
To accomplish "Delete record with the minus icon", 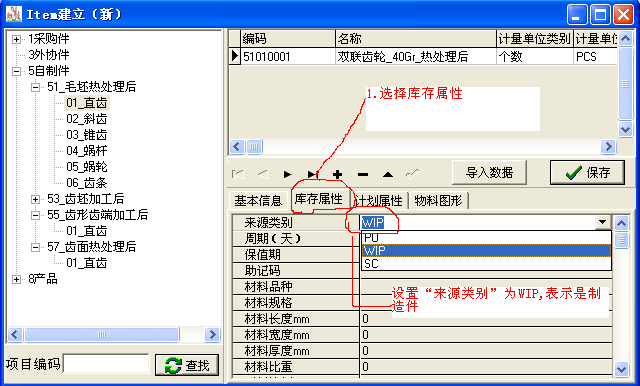I will click(x=362, y=175).
